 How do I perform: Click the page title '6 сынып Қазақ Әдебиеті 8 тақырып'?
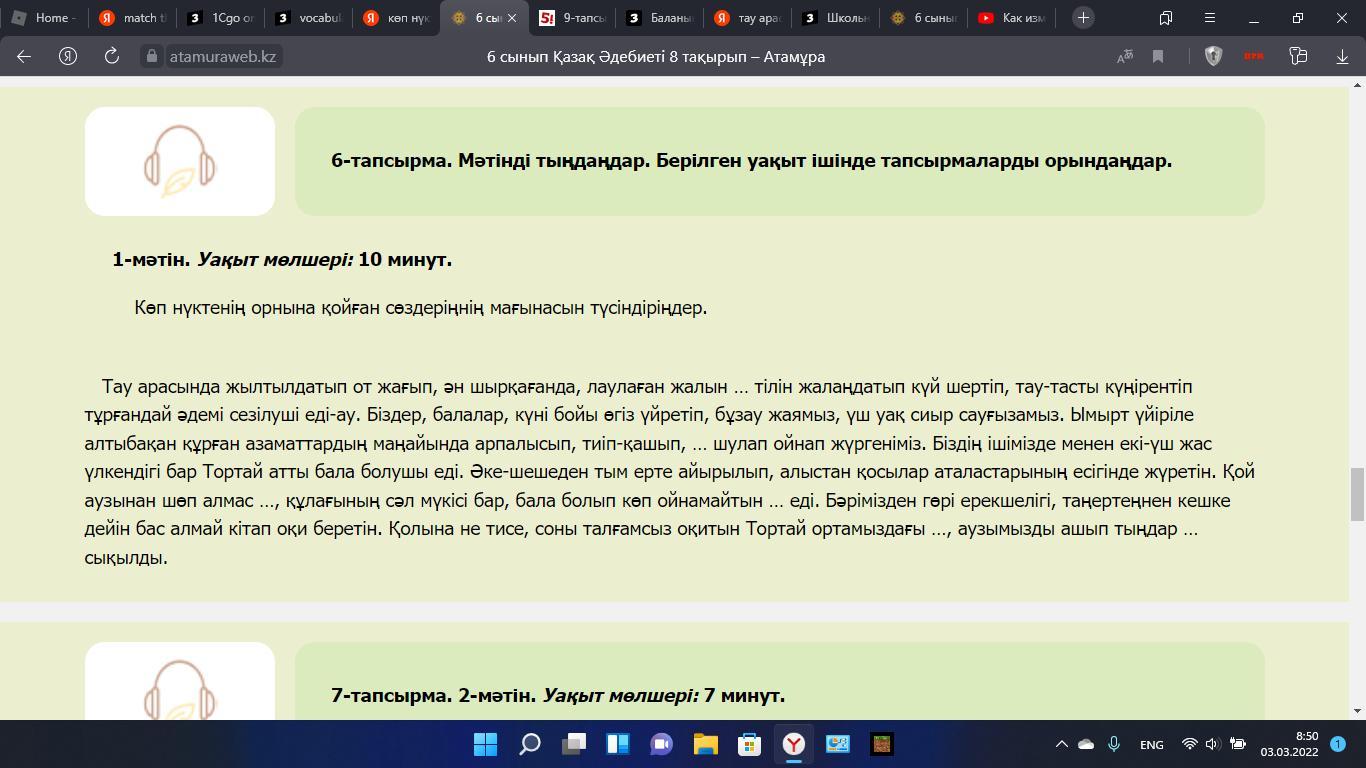tap(656, 56)
